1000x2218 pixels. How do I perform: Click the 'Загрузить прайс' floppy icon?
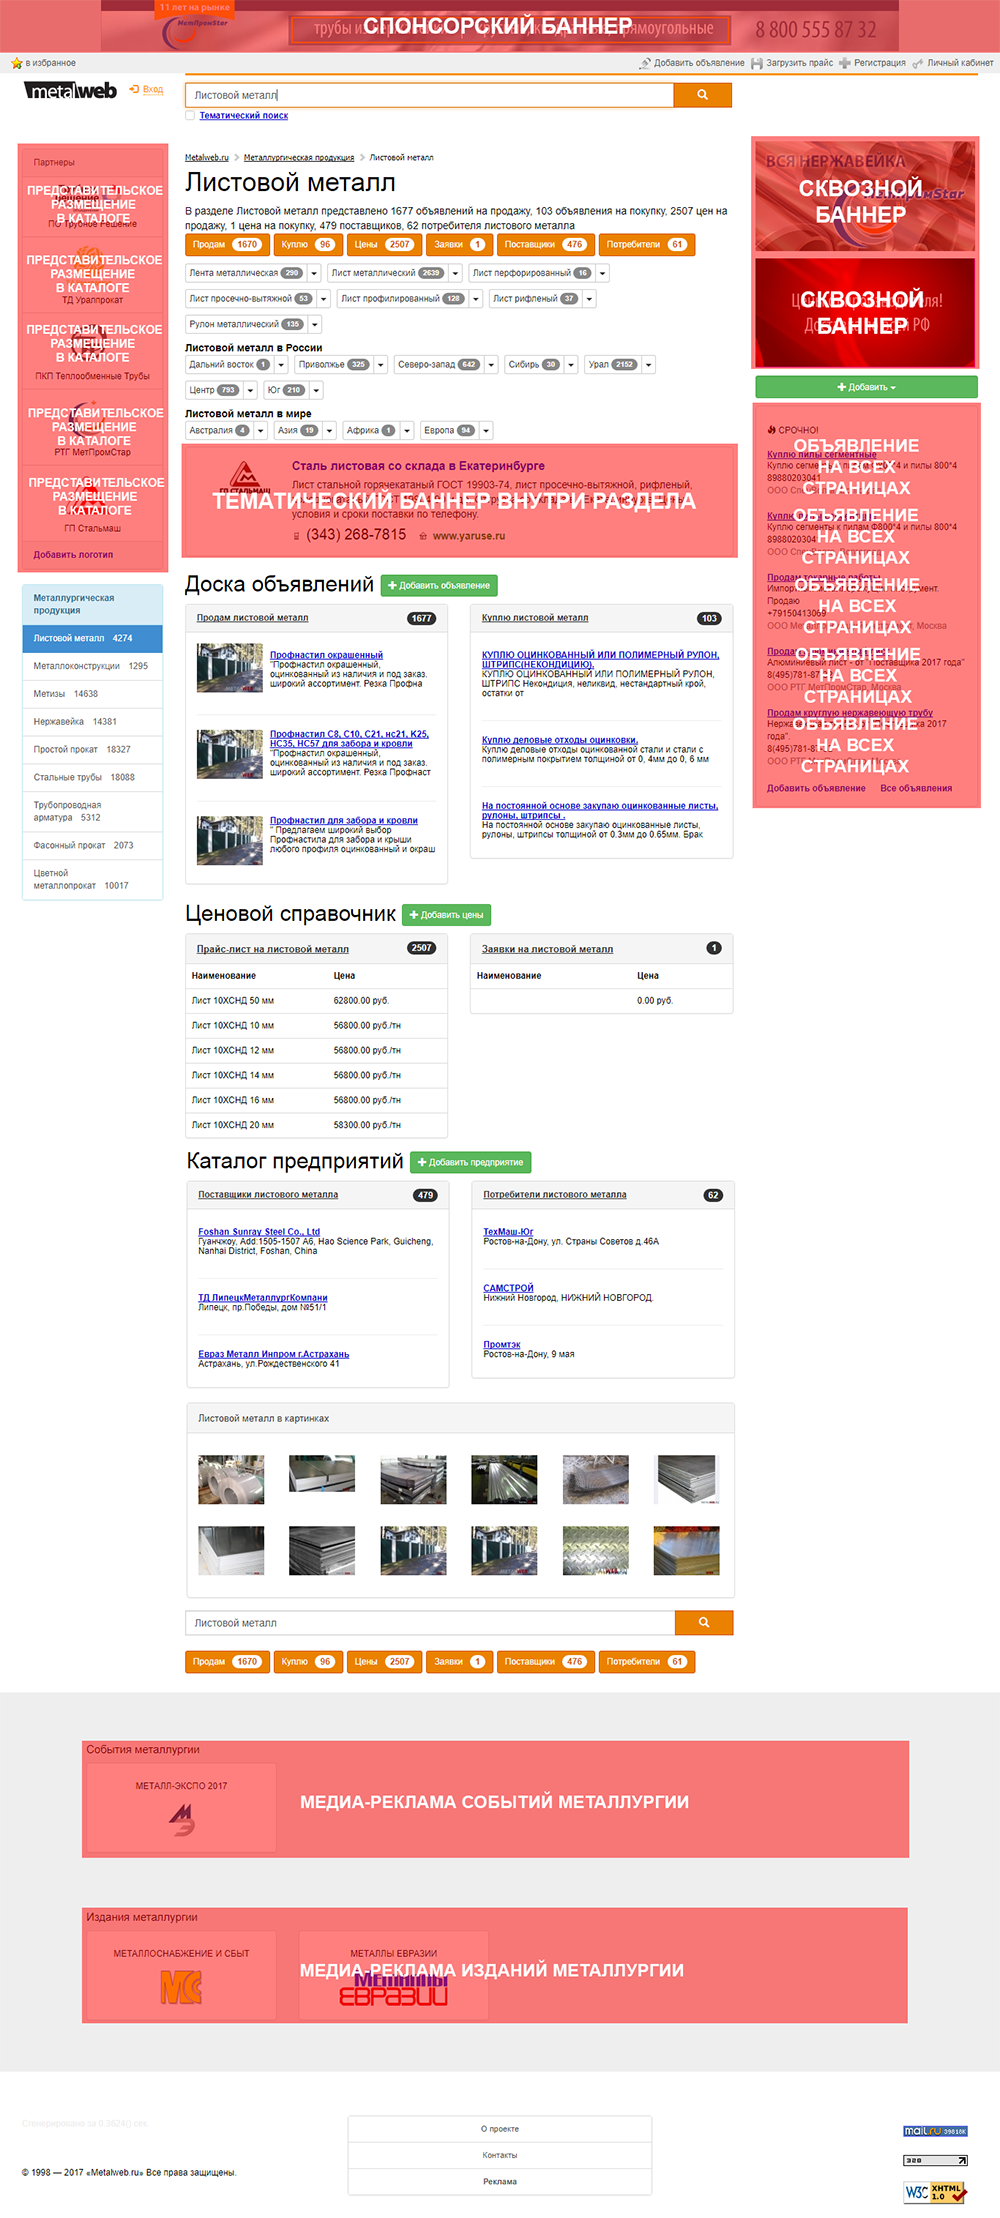pyautogui.click(x=757, y=63)
